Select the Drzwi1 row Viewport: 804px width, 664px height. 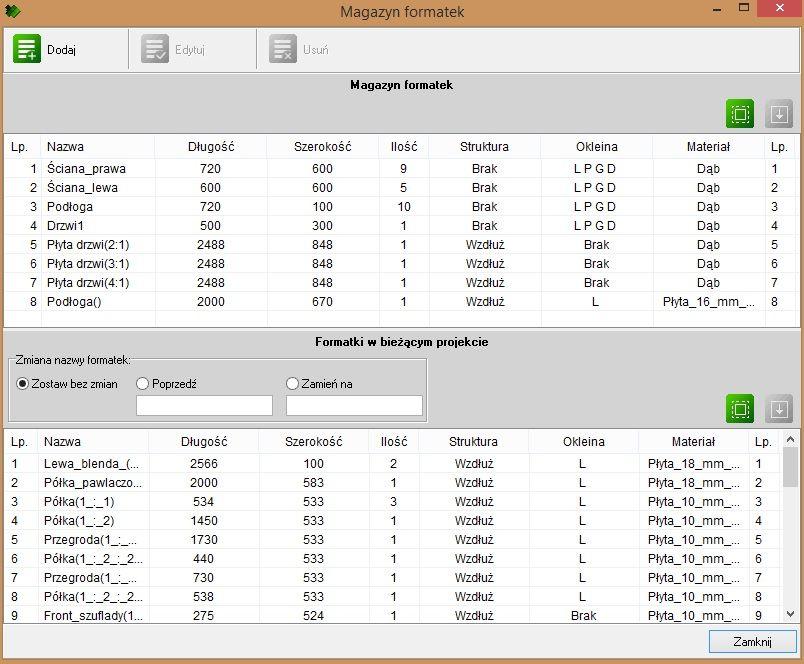(400, 226)
